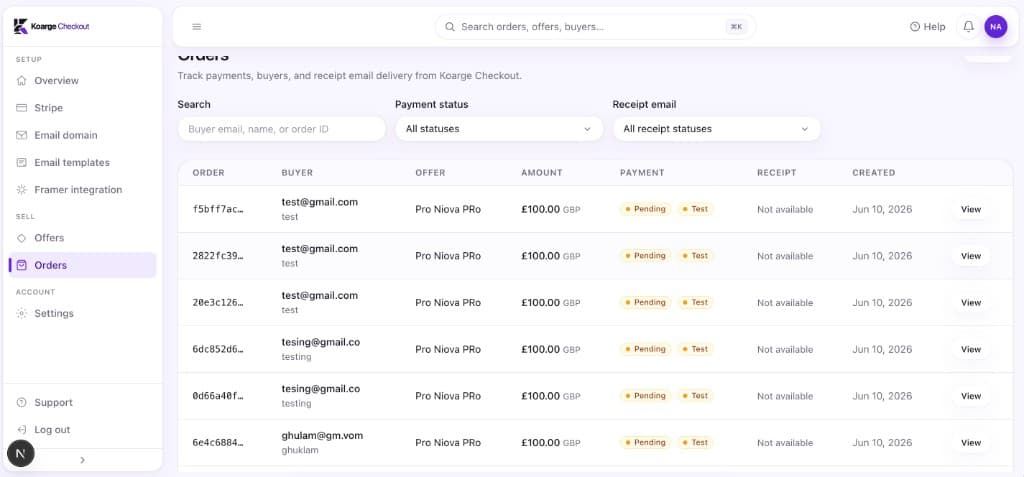Click order ID 0d66a40f
1024x477 pixels.
(x=218, y=396)
